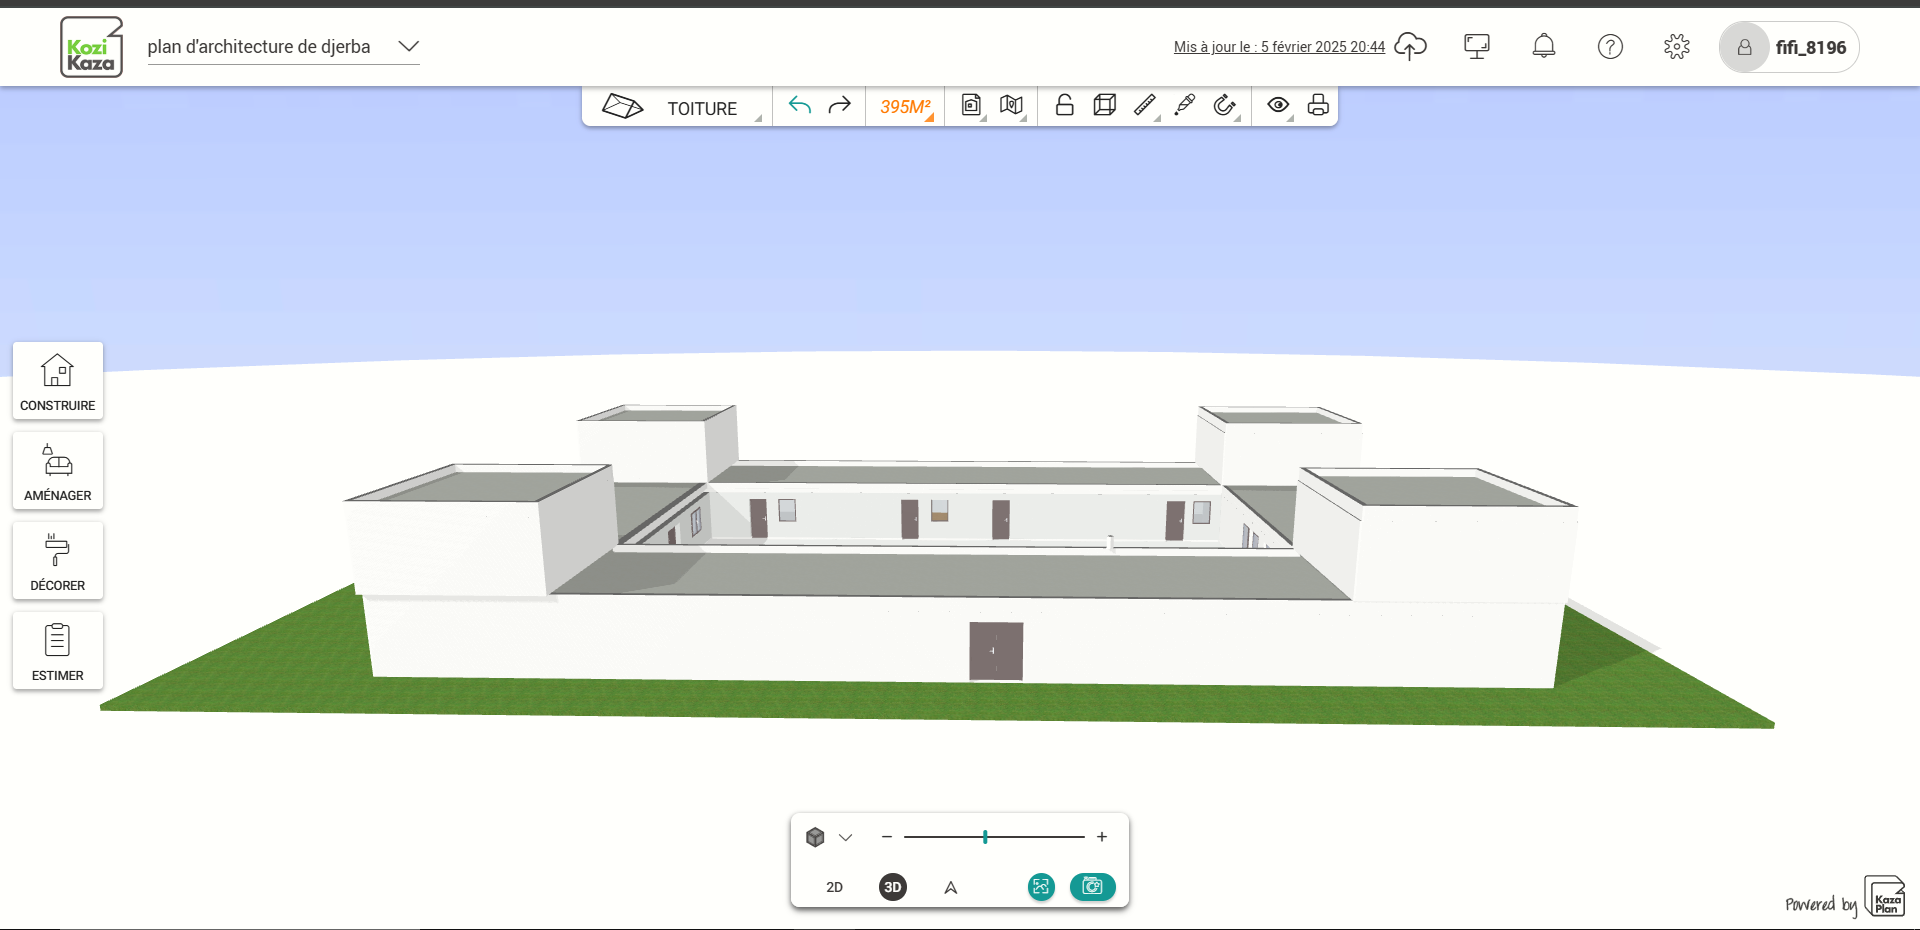Screen dimensions: 1920x930
Task: Click the wireframe cube icon in the toolbar
Action: coord(1105,106)
